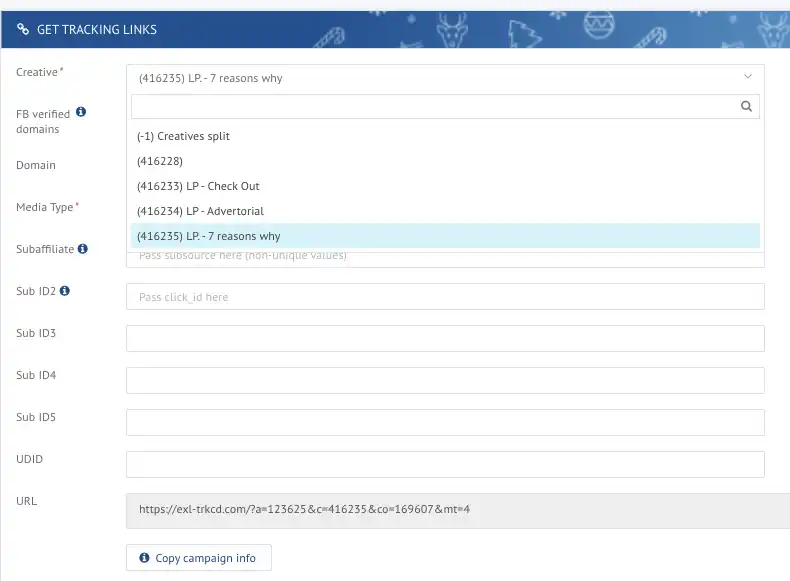Pick LP - Advertorial from the list
The image size is (790, 581).
445,211
